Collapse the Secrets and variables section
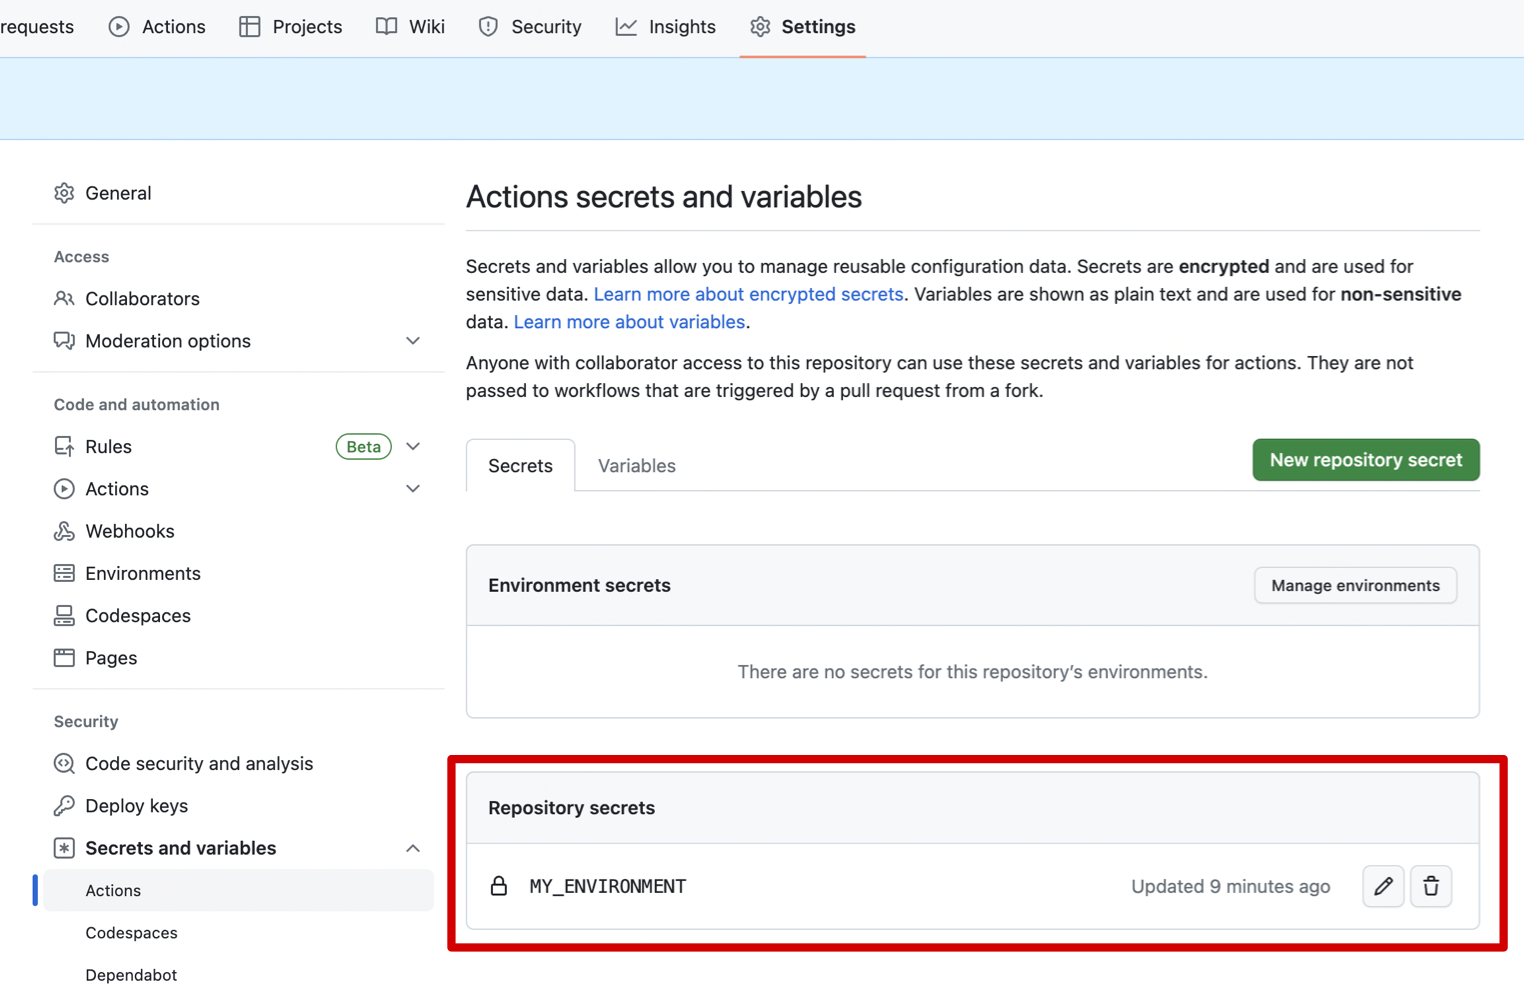This screenshot has height=1000, width=1524. 413,848
